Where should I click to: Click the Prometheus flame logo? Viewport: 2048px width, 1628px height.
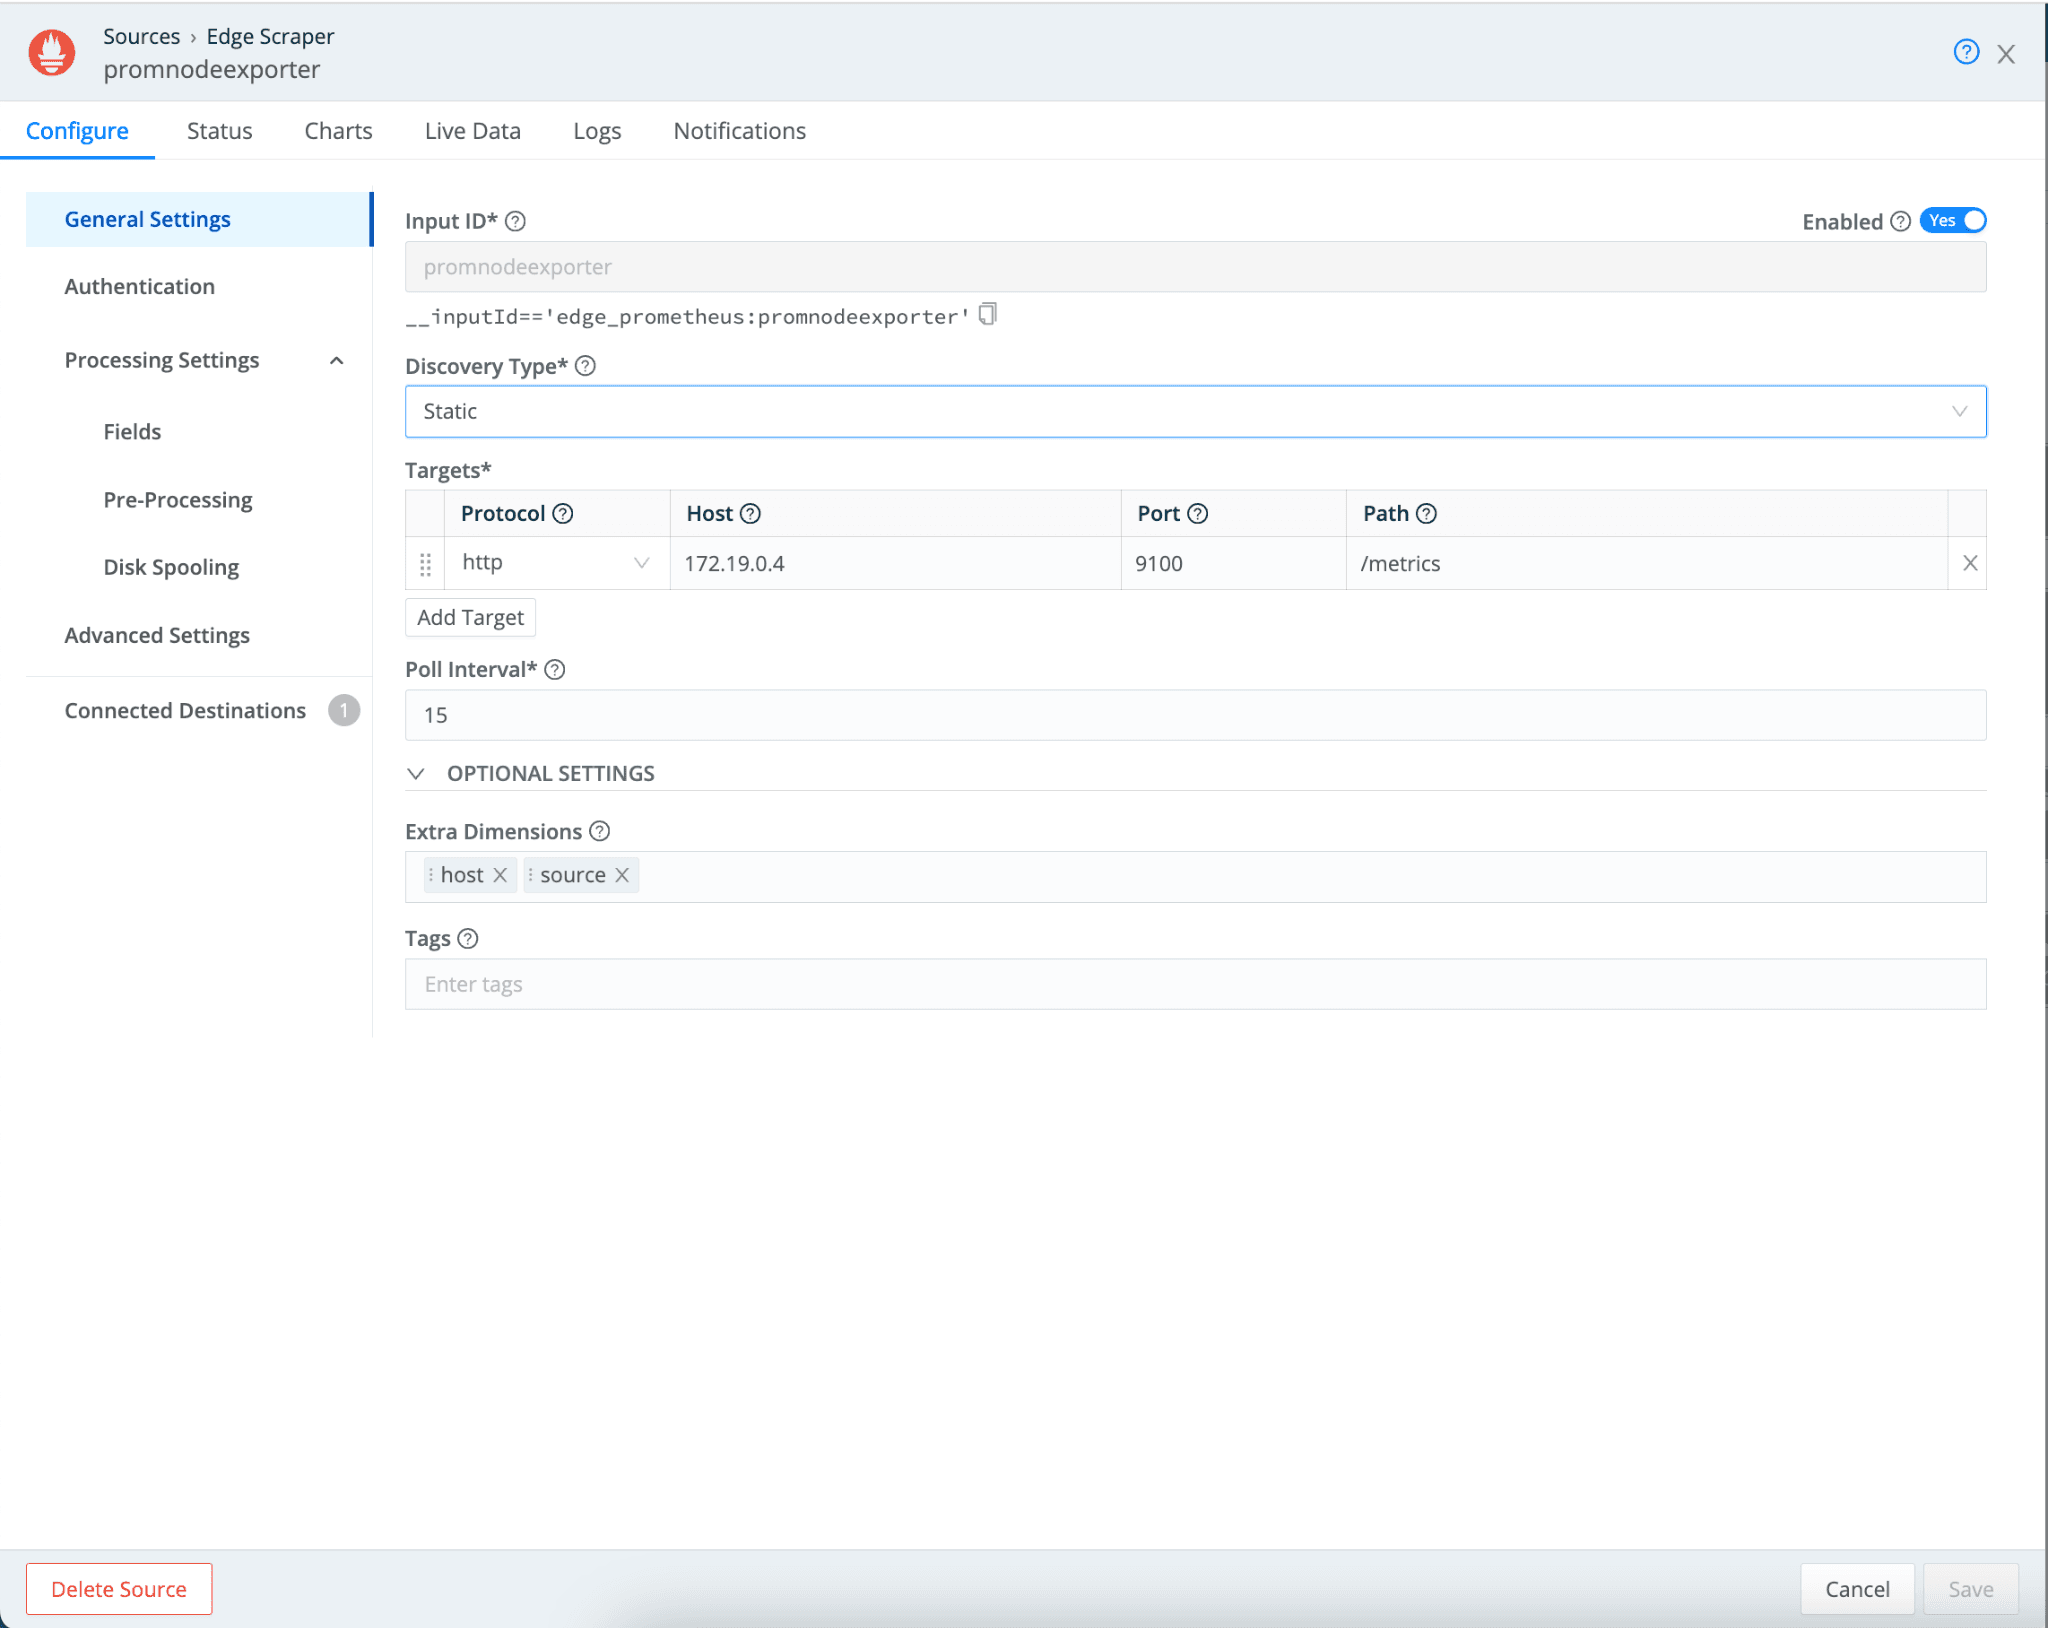[52, 52]
